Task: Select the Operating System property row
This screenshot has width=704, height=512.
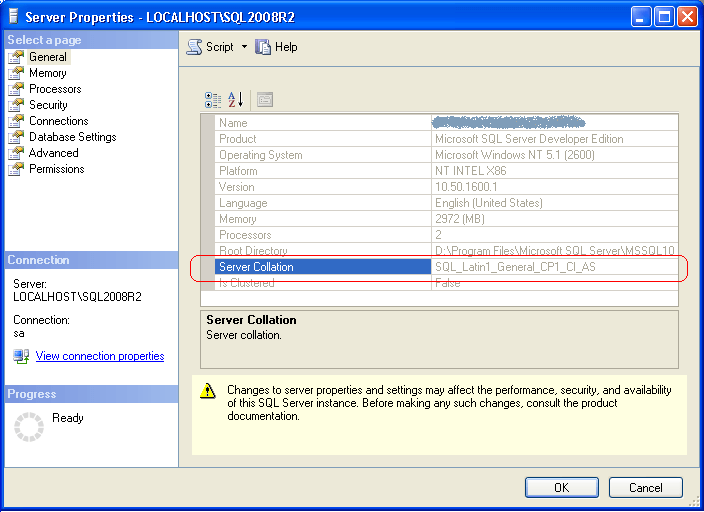Action: tap(446, 155)
